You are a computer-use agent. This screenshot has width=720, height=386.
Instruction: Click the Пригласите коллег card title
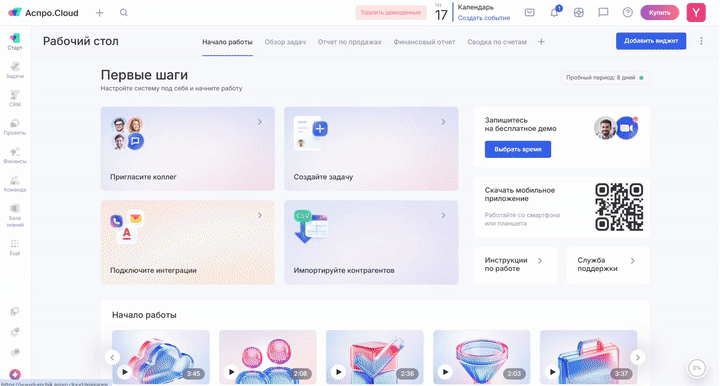[x=143, y=177]
